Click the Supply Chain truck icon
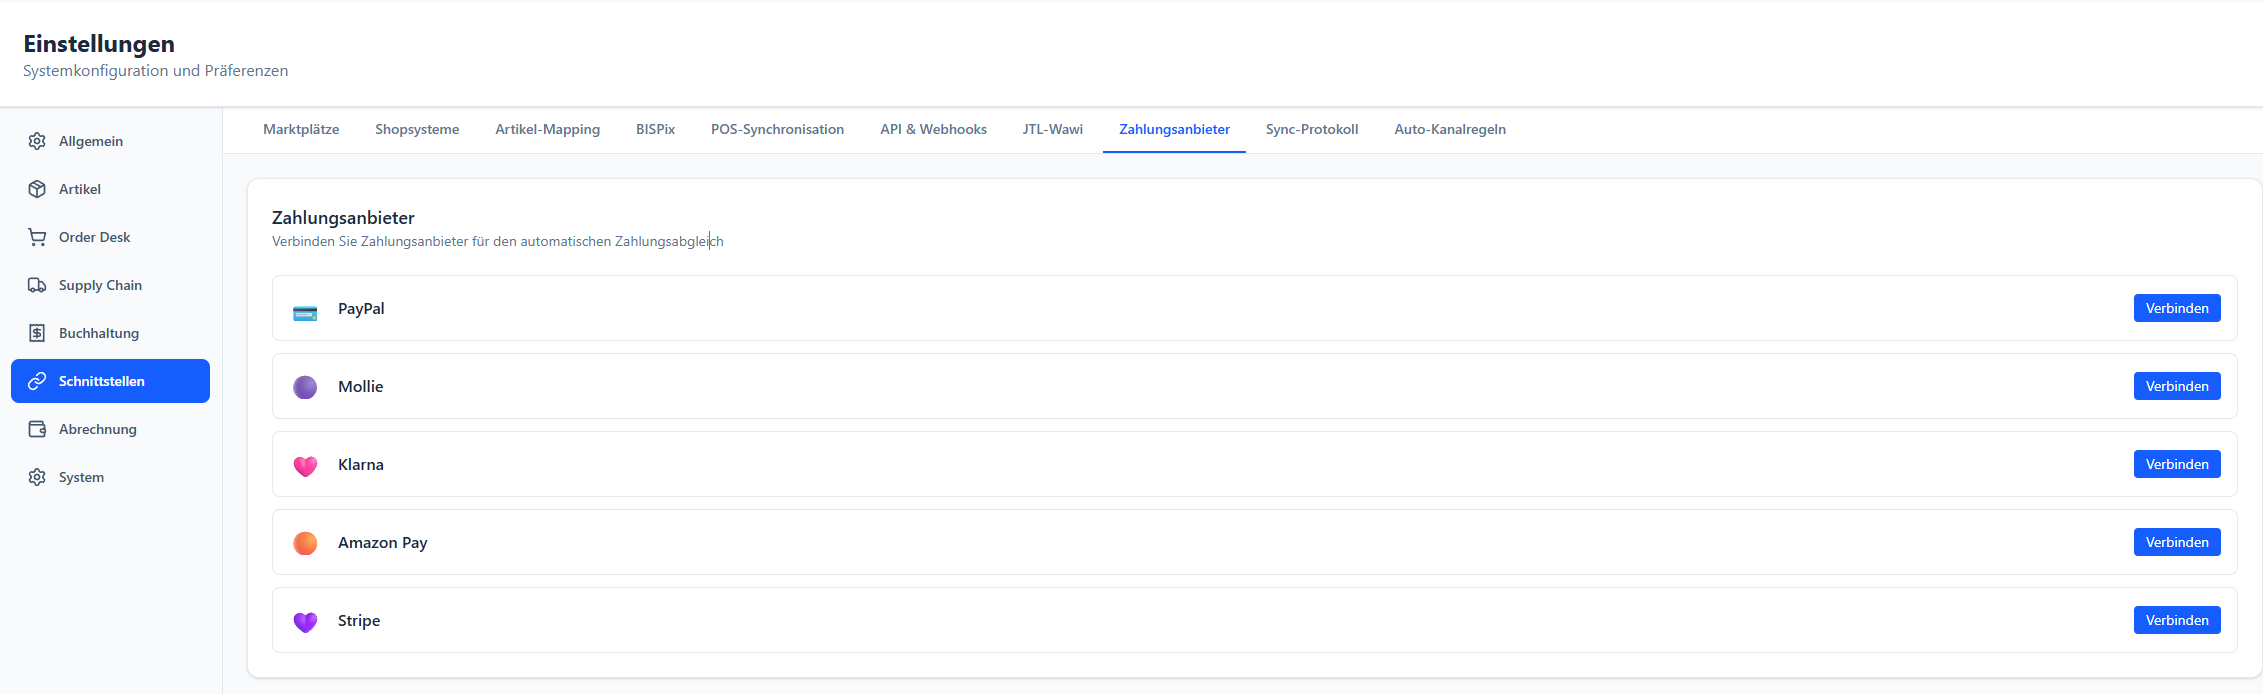2263x694 pixels. (x=37, y=285)
